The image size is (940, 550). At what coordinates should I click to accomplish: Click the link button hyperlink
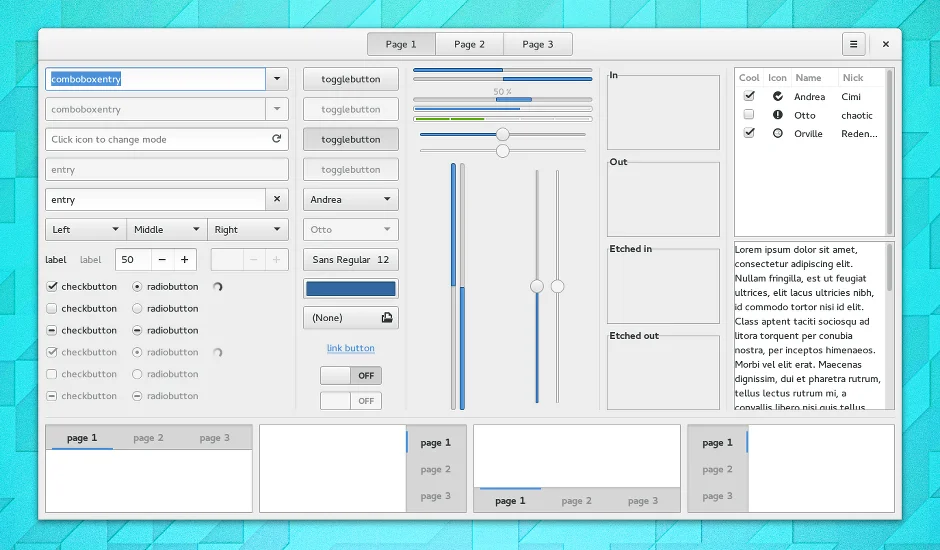coord(351,348)
